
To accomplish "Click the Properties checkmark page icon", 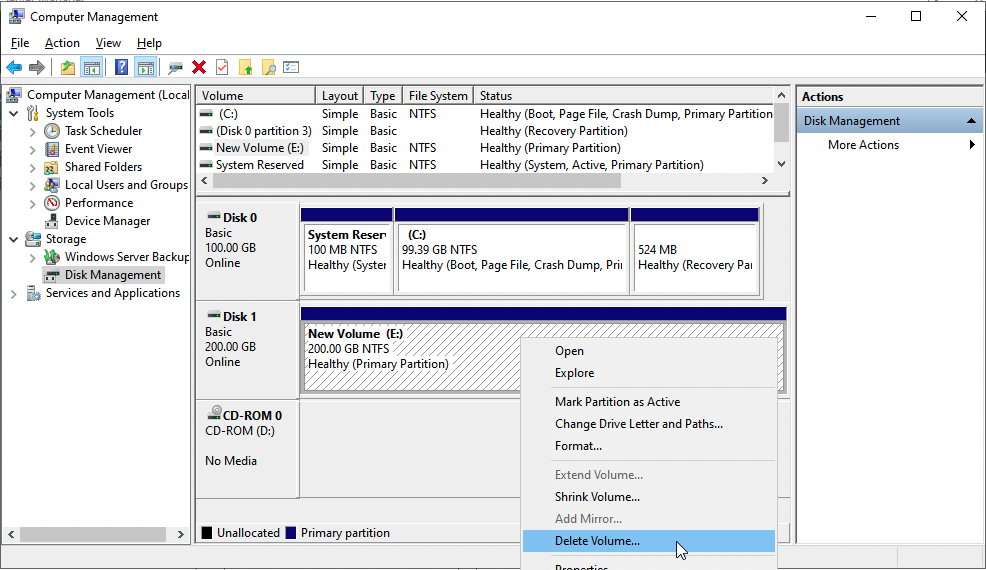I will pyautogui.click(x=222, y=67).
